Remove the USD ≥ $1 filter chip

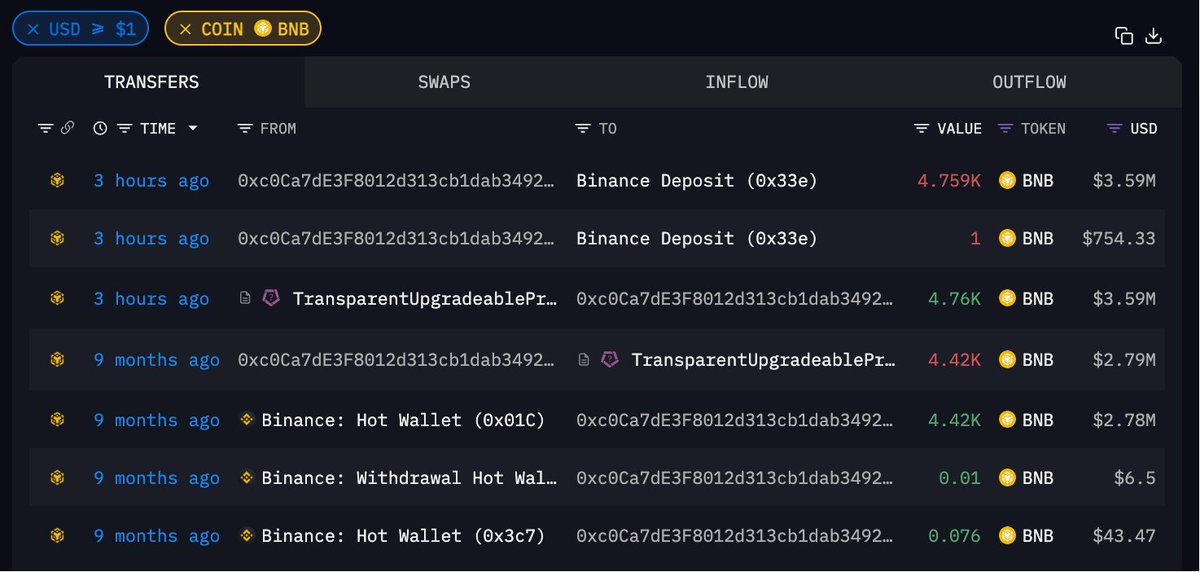tap(33, 29)
